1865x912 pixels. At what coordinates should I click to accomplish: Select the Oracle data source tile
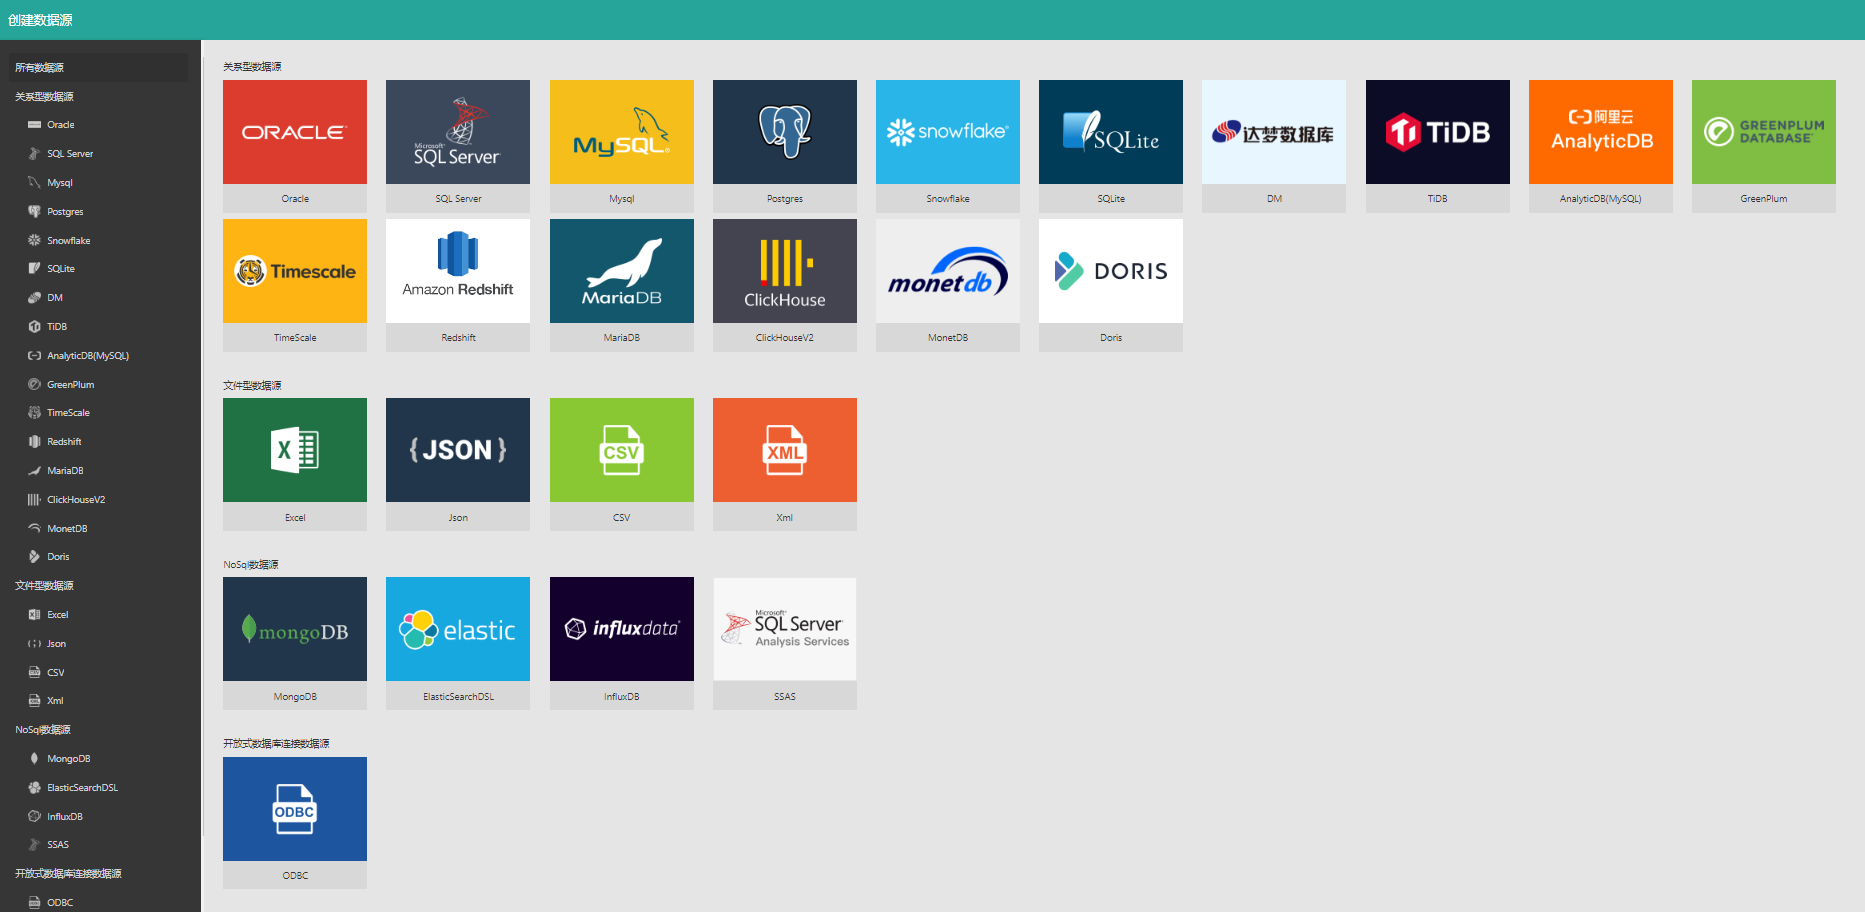coord(295,146)
